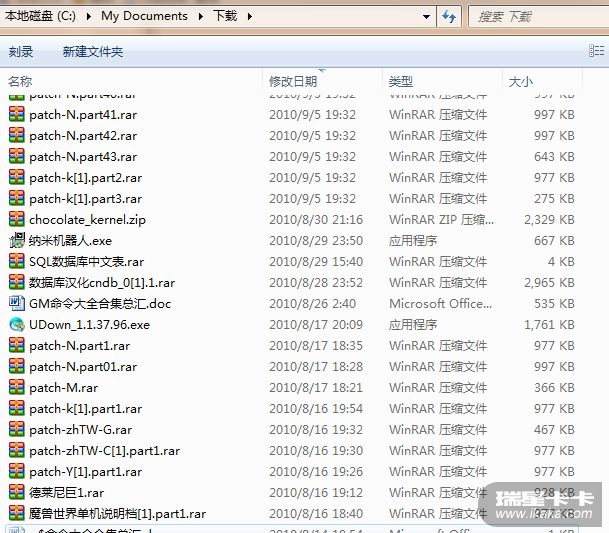Click the 2,329 KB size cell

point(549,220)
